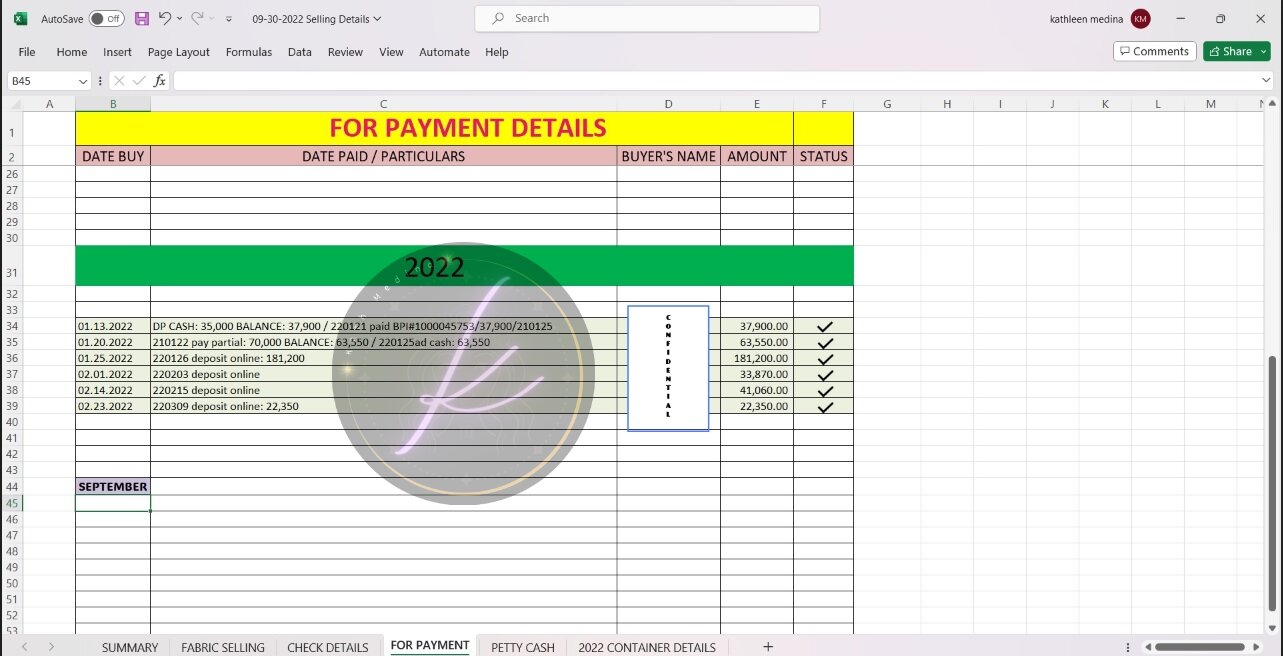
Task: Click the Excel app icon in title bar
Action: click(20, 19)
